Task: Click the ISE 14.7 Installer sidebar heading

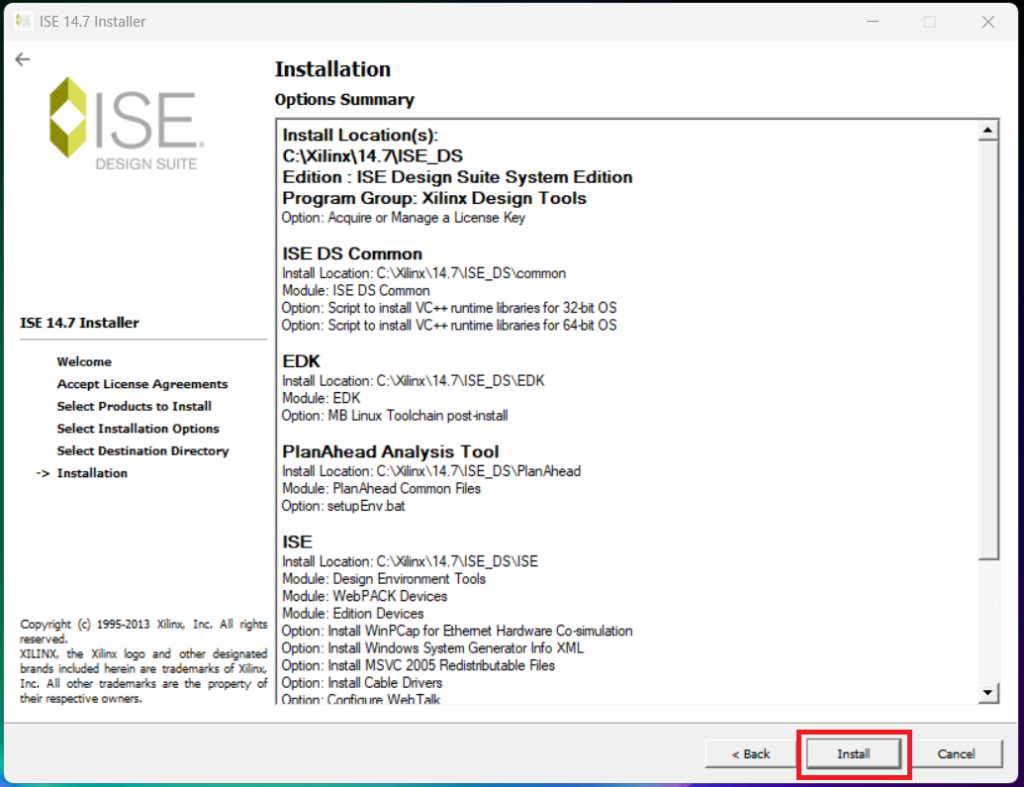Action: (79, 323)
